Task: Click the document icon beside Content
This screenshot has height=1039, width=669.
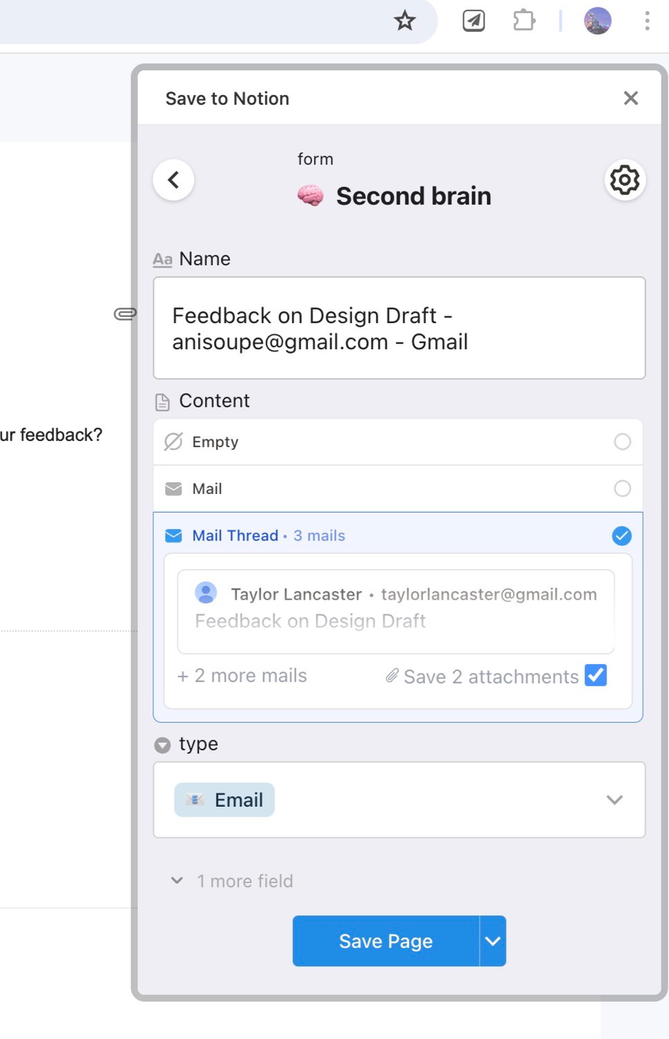Action: (x=163, y=401)
